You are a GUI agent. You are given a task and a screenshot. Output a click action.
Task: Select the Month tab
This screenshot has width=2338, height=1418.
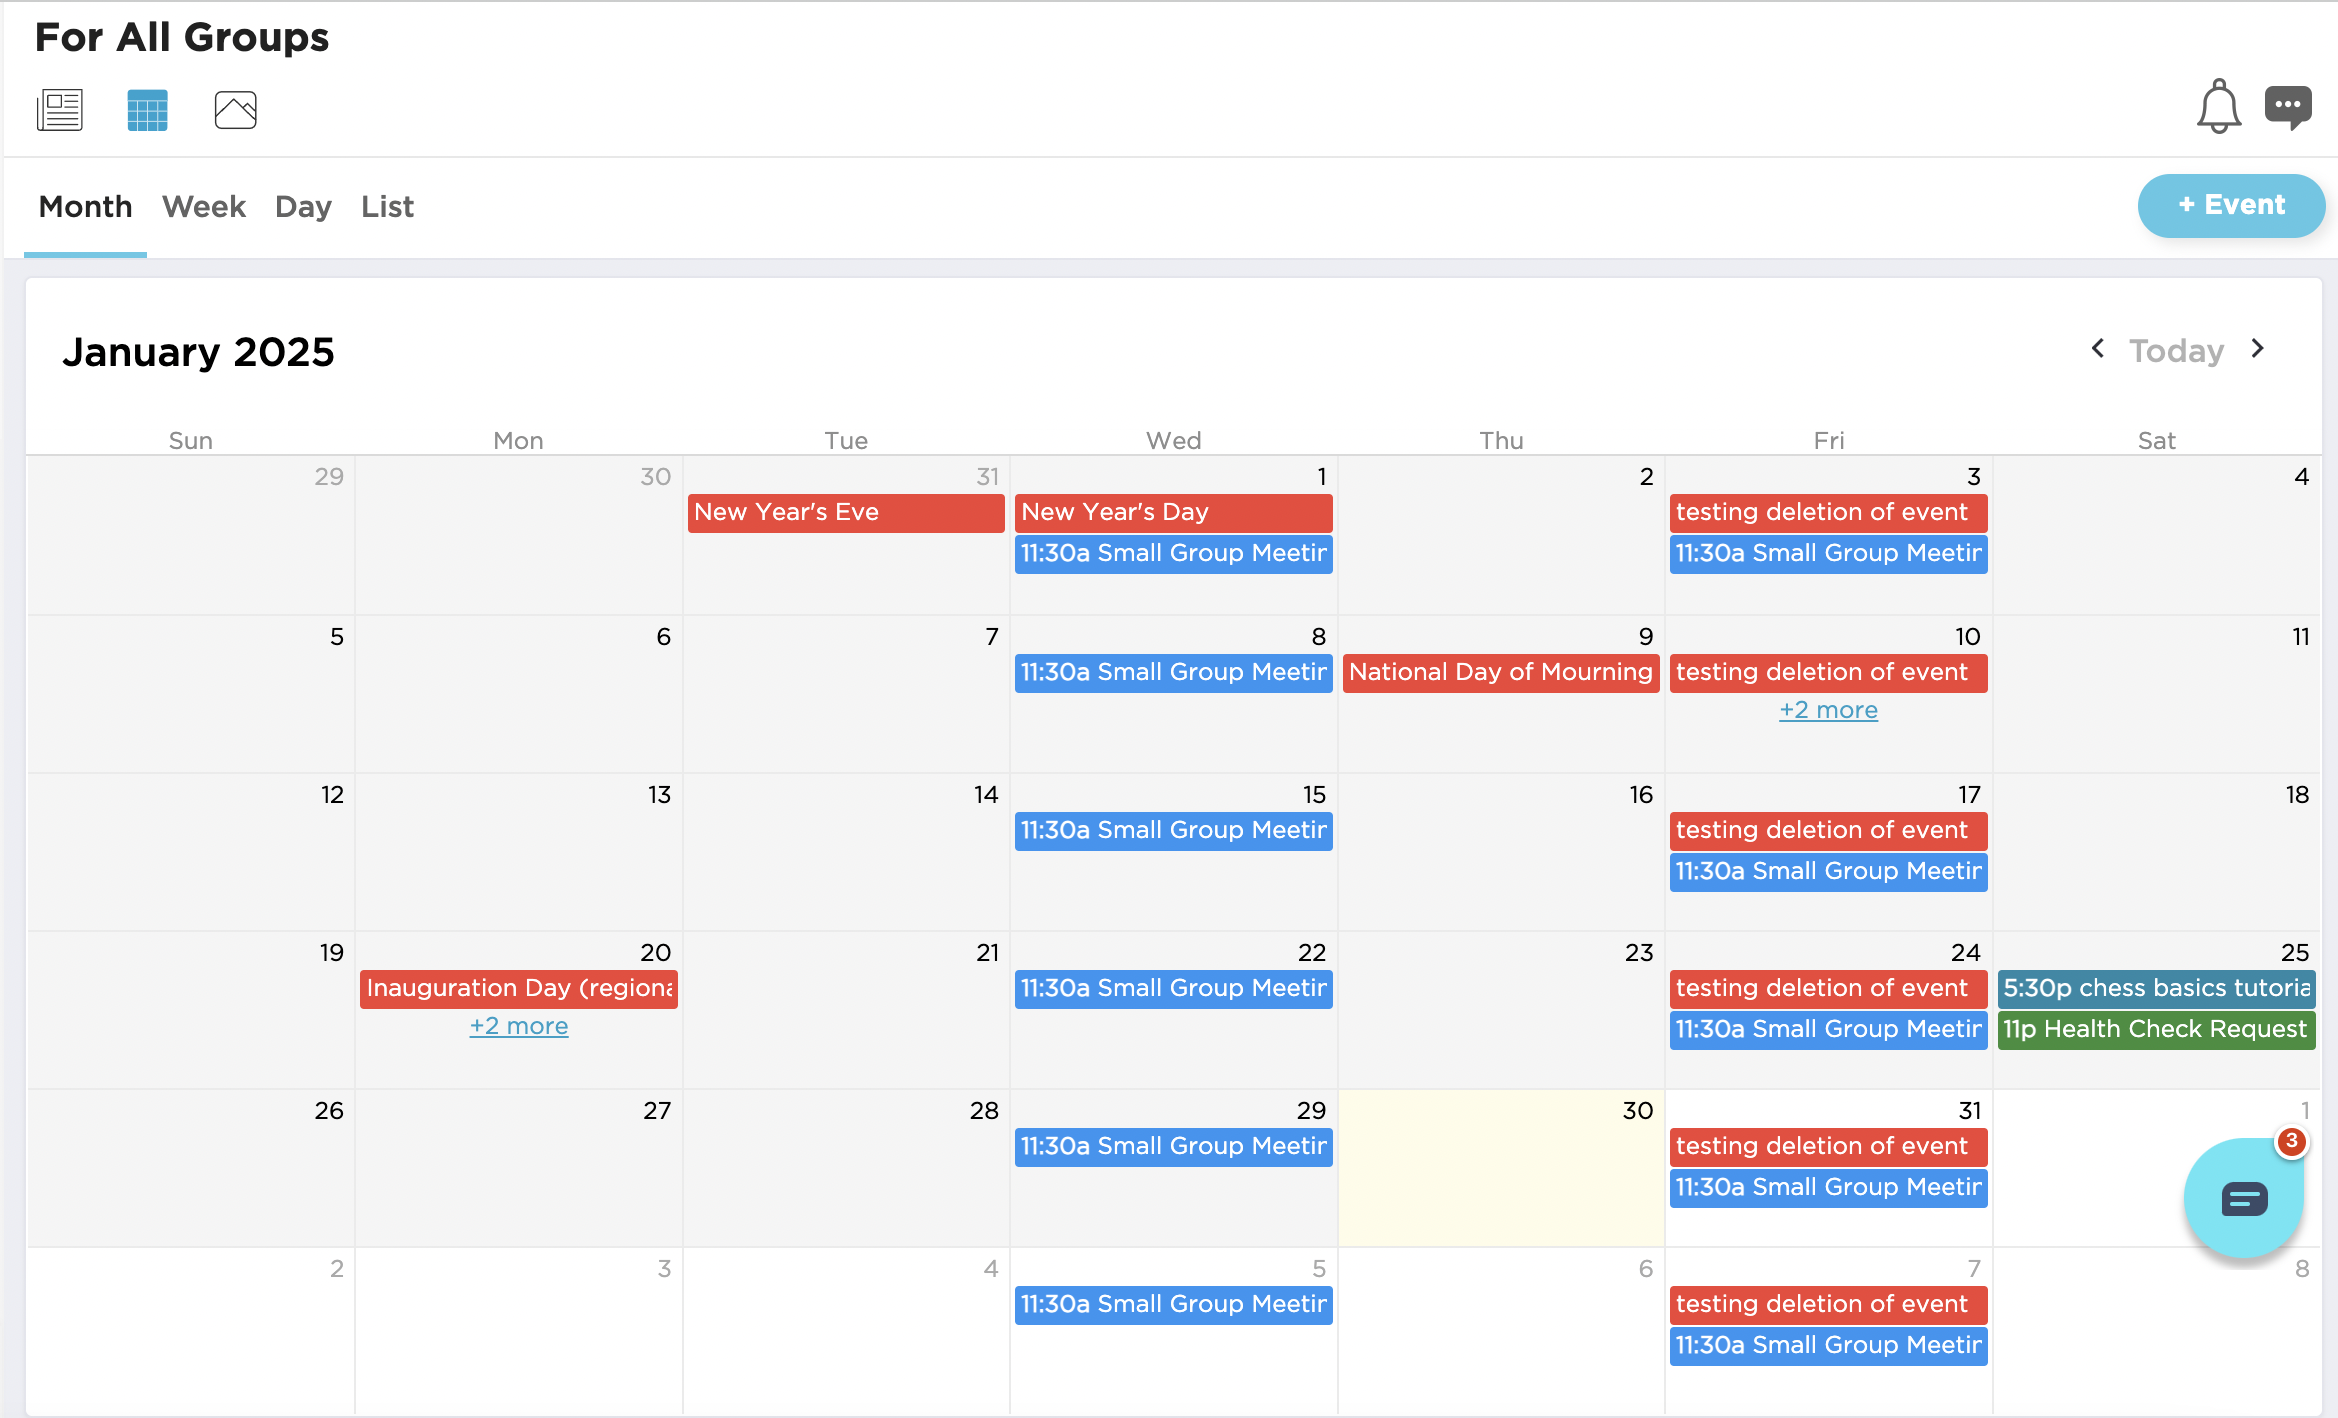point(85,207)
